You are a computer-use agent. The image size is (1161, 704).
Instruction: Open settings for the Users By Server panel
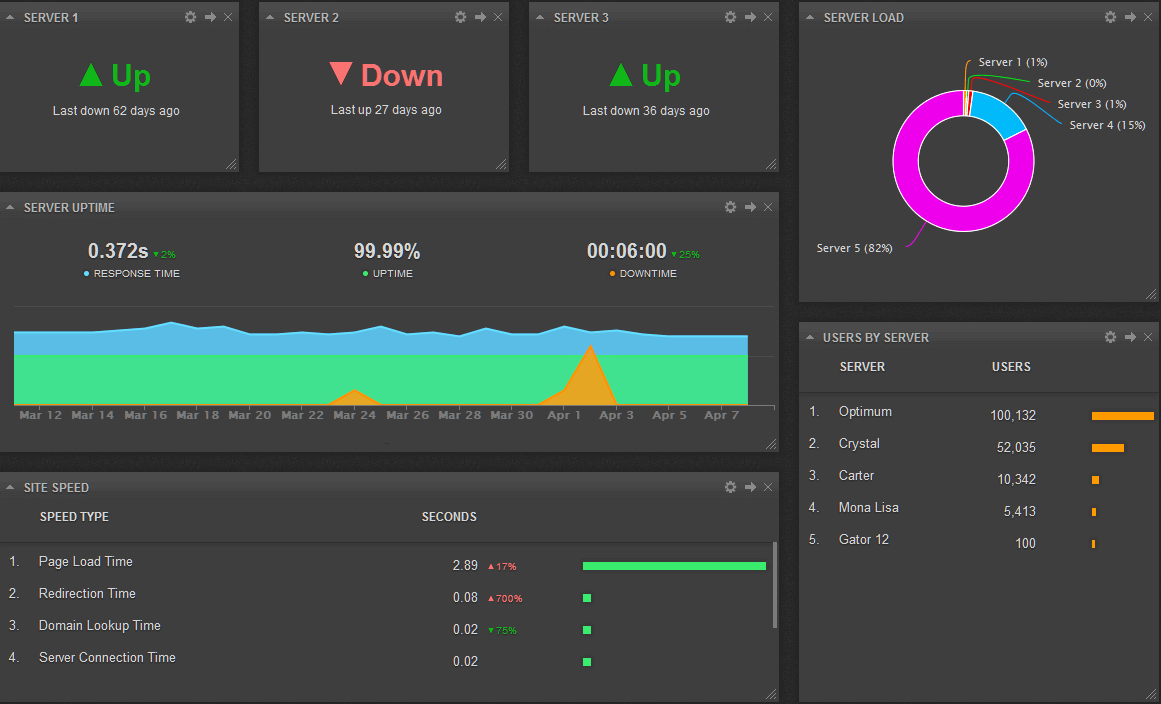coord(1110,337)
